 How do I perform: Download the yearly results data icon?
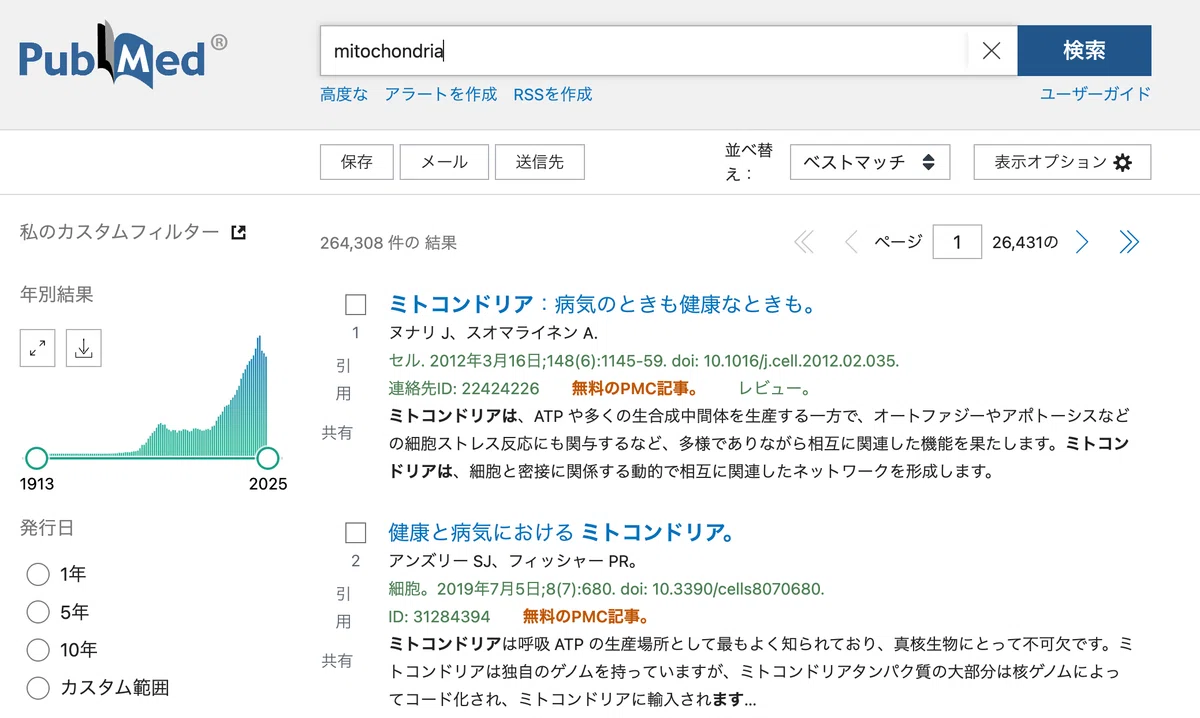(x=84, y=348)
